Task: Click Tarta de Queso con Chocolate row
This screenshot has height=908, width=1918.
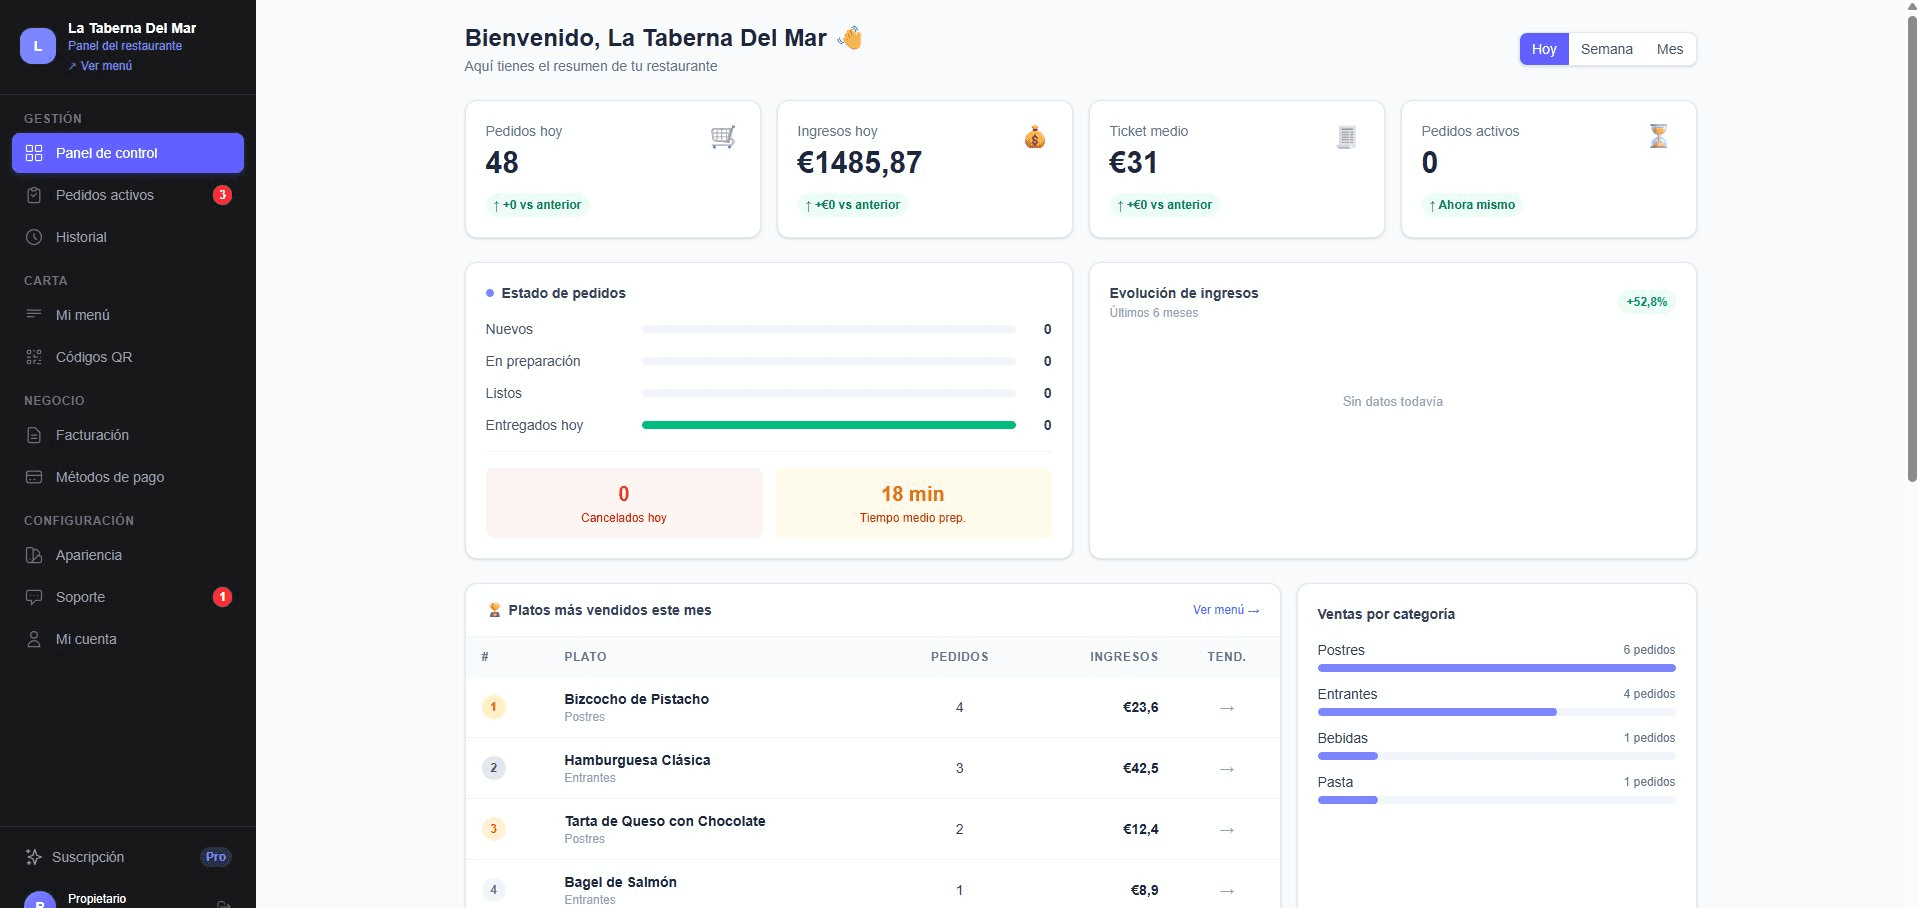Action: 872,829
